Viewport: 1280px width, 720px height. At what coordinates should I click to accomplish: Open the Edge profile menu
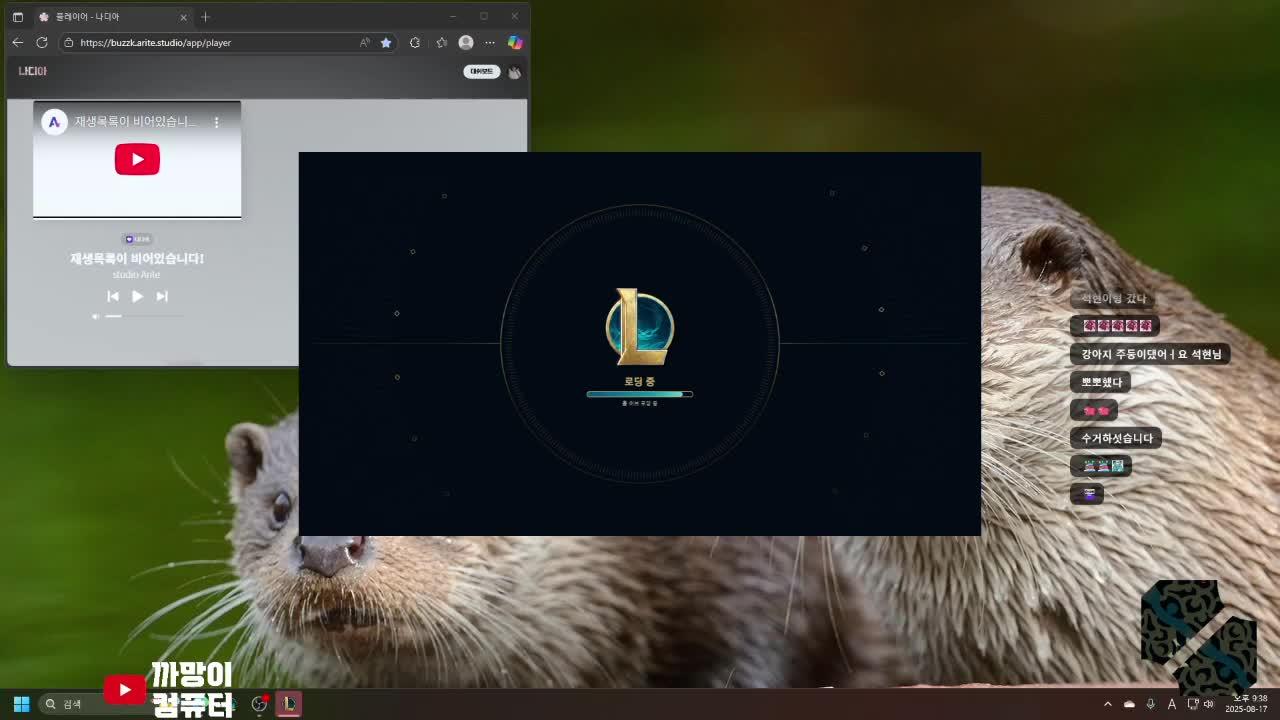(466, 43)
